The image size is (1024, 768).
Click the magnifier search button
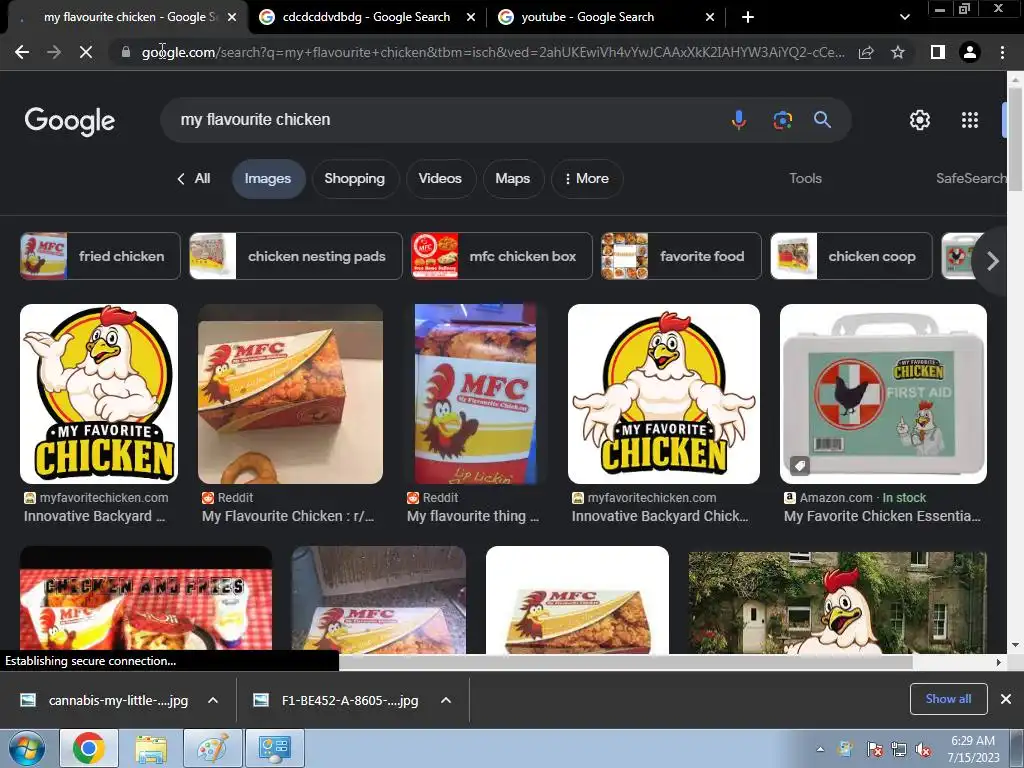click(x=822, y=120)
